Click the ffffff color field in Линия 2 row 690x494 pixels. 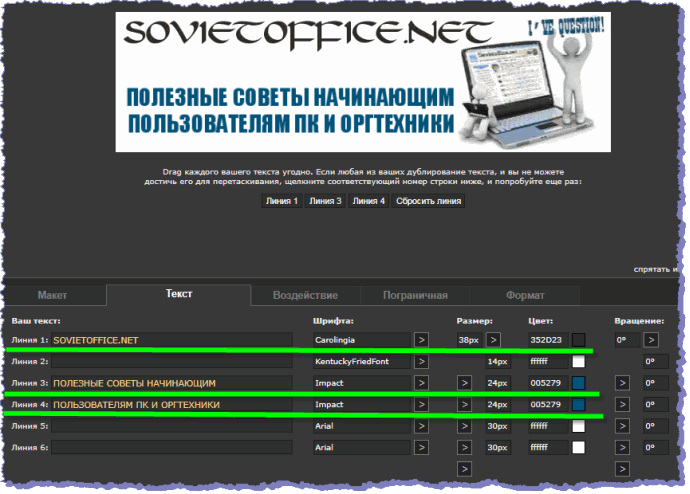pos(548,362)
